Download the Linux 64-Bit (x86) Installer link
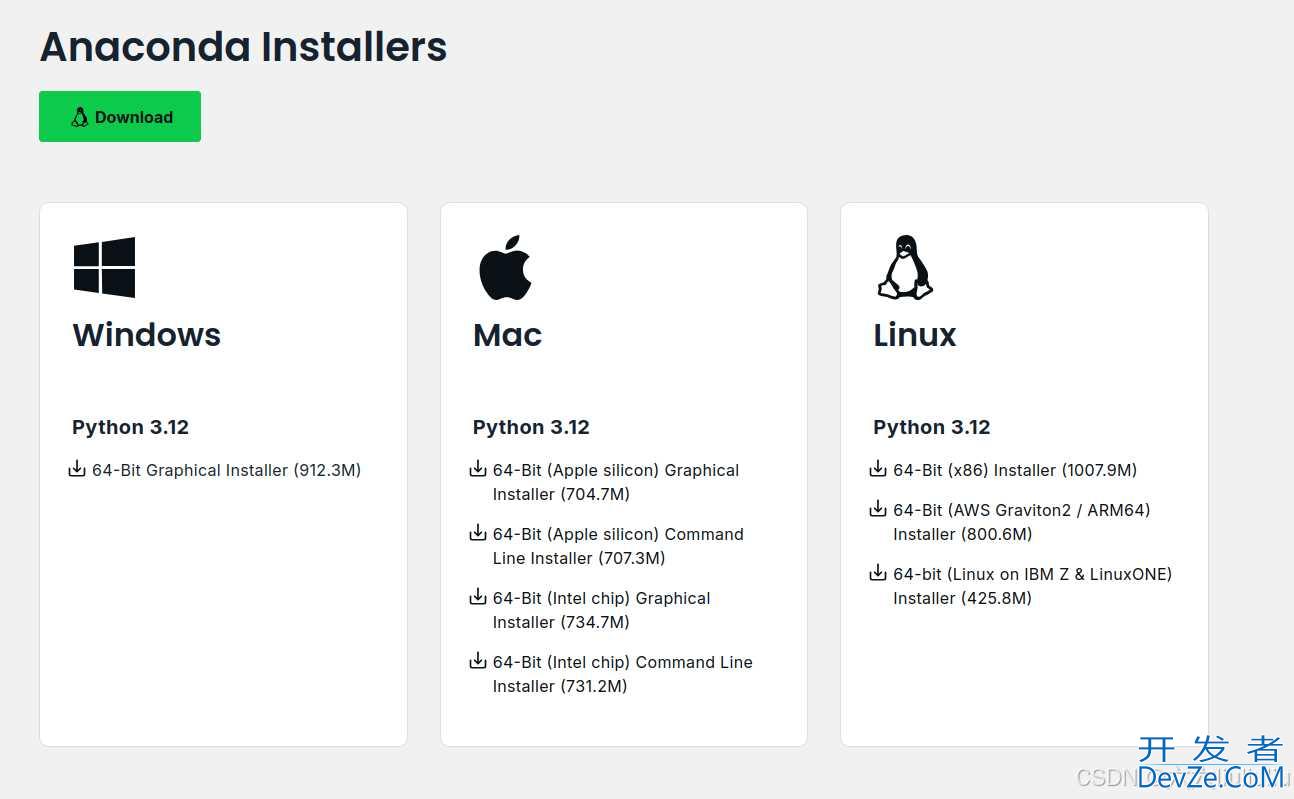The height and width of the screenshot is (799, 1294). [1014, 470]
